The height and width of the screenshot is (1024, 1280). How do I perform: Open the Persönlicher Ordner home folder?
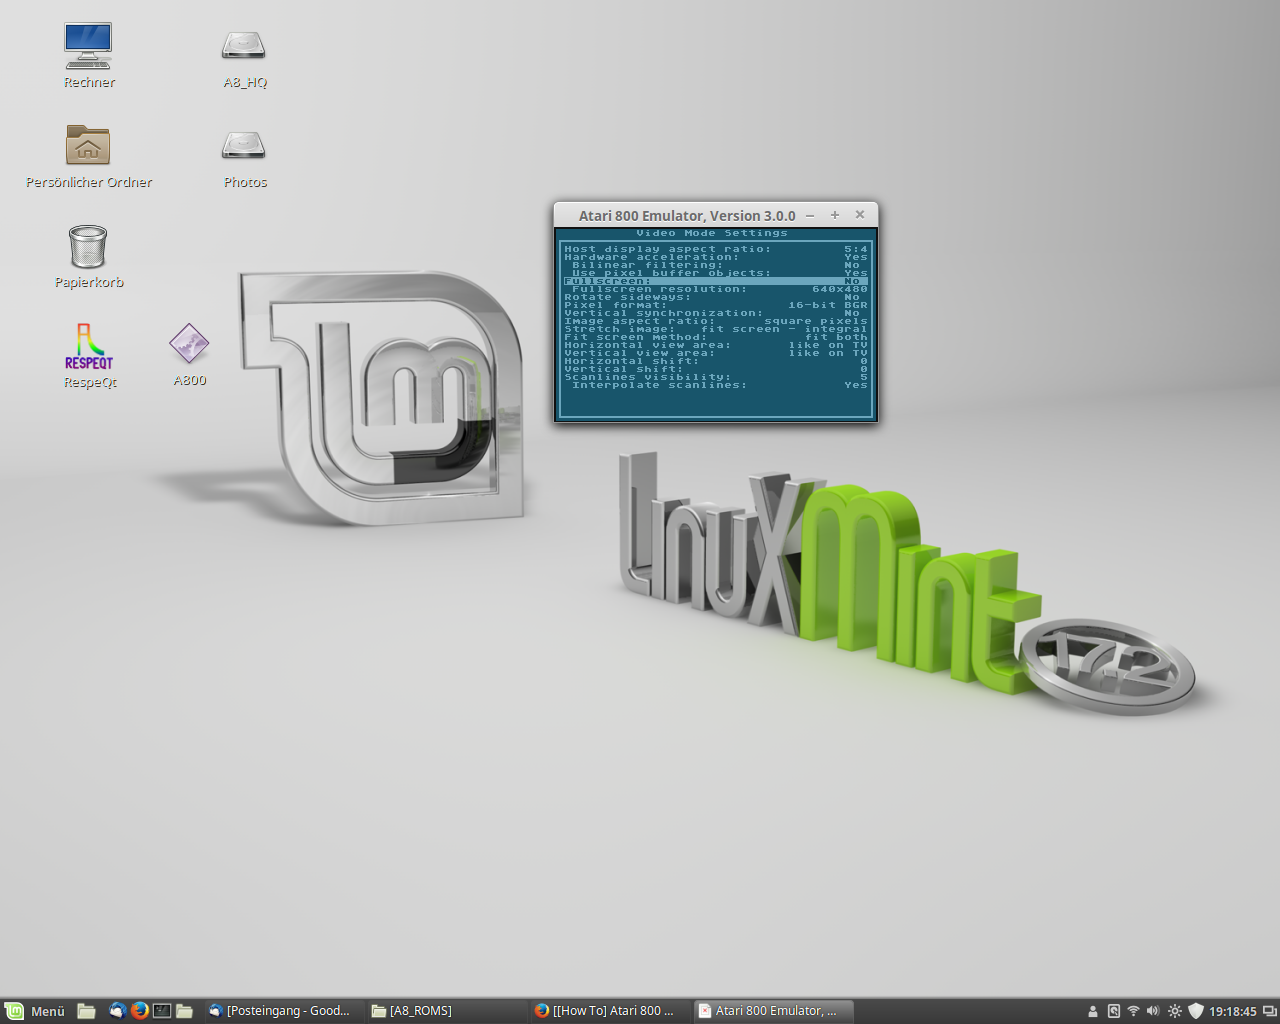88,156
